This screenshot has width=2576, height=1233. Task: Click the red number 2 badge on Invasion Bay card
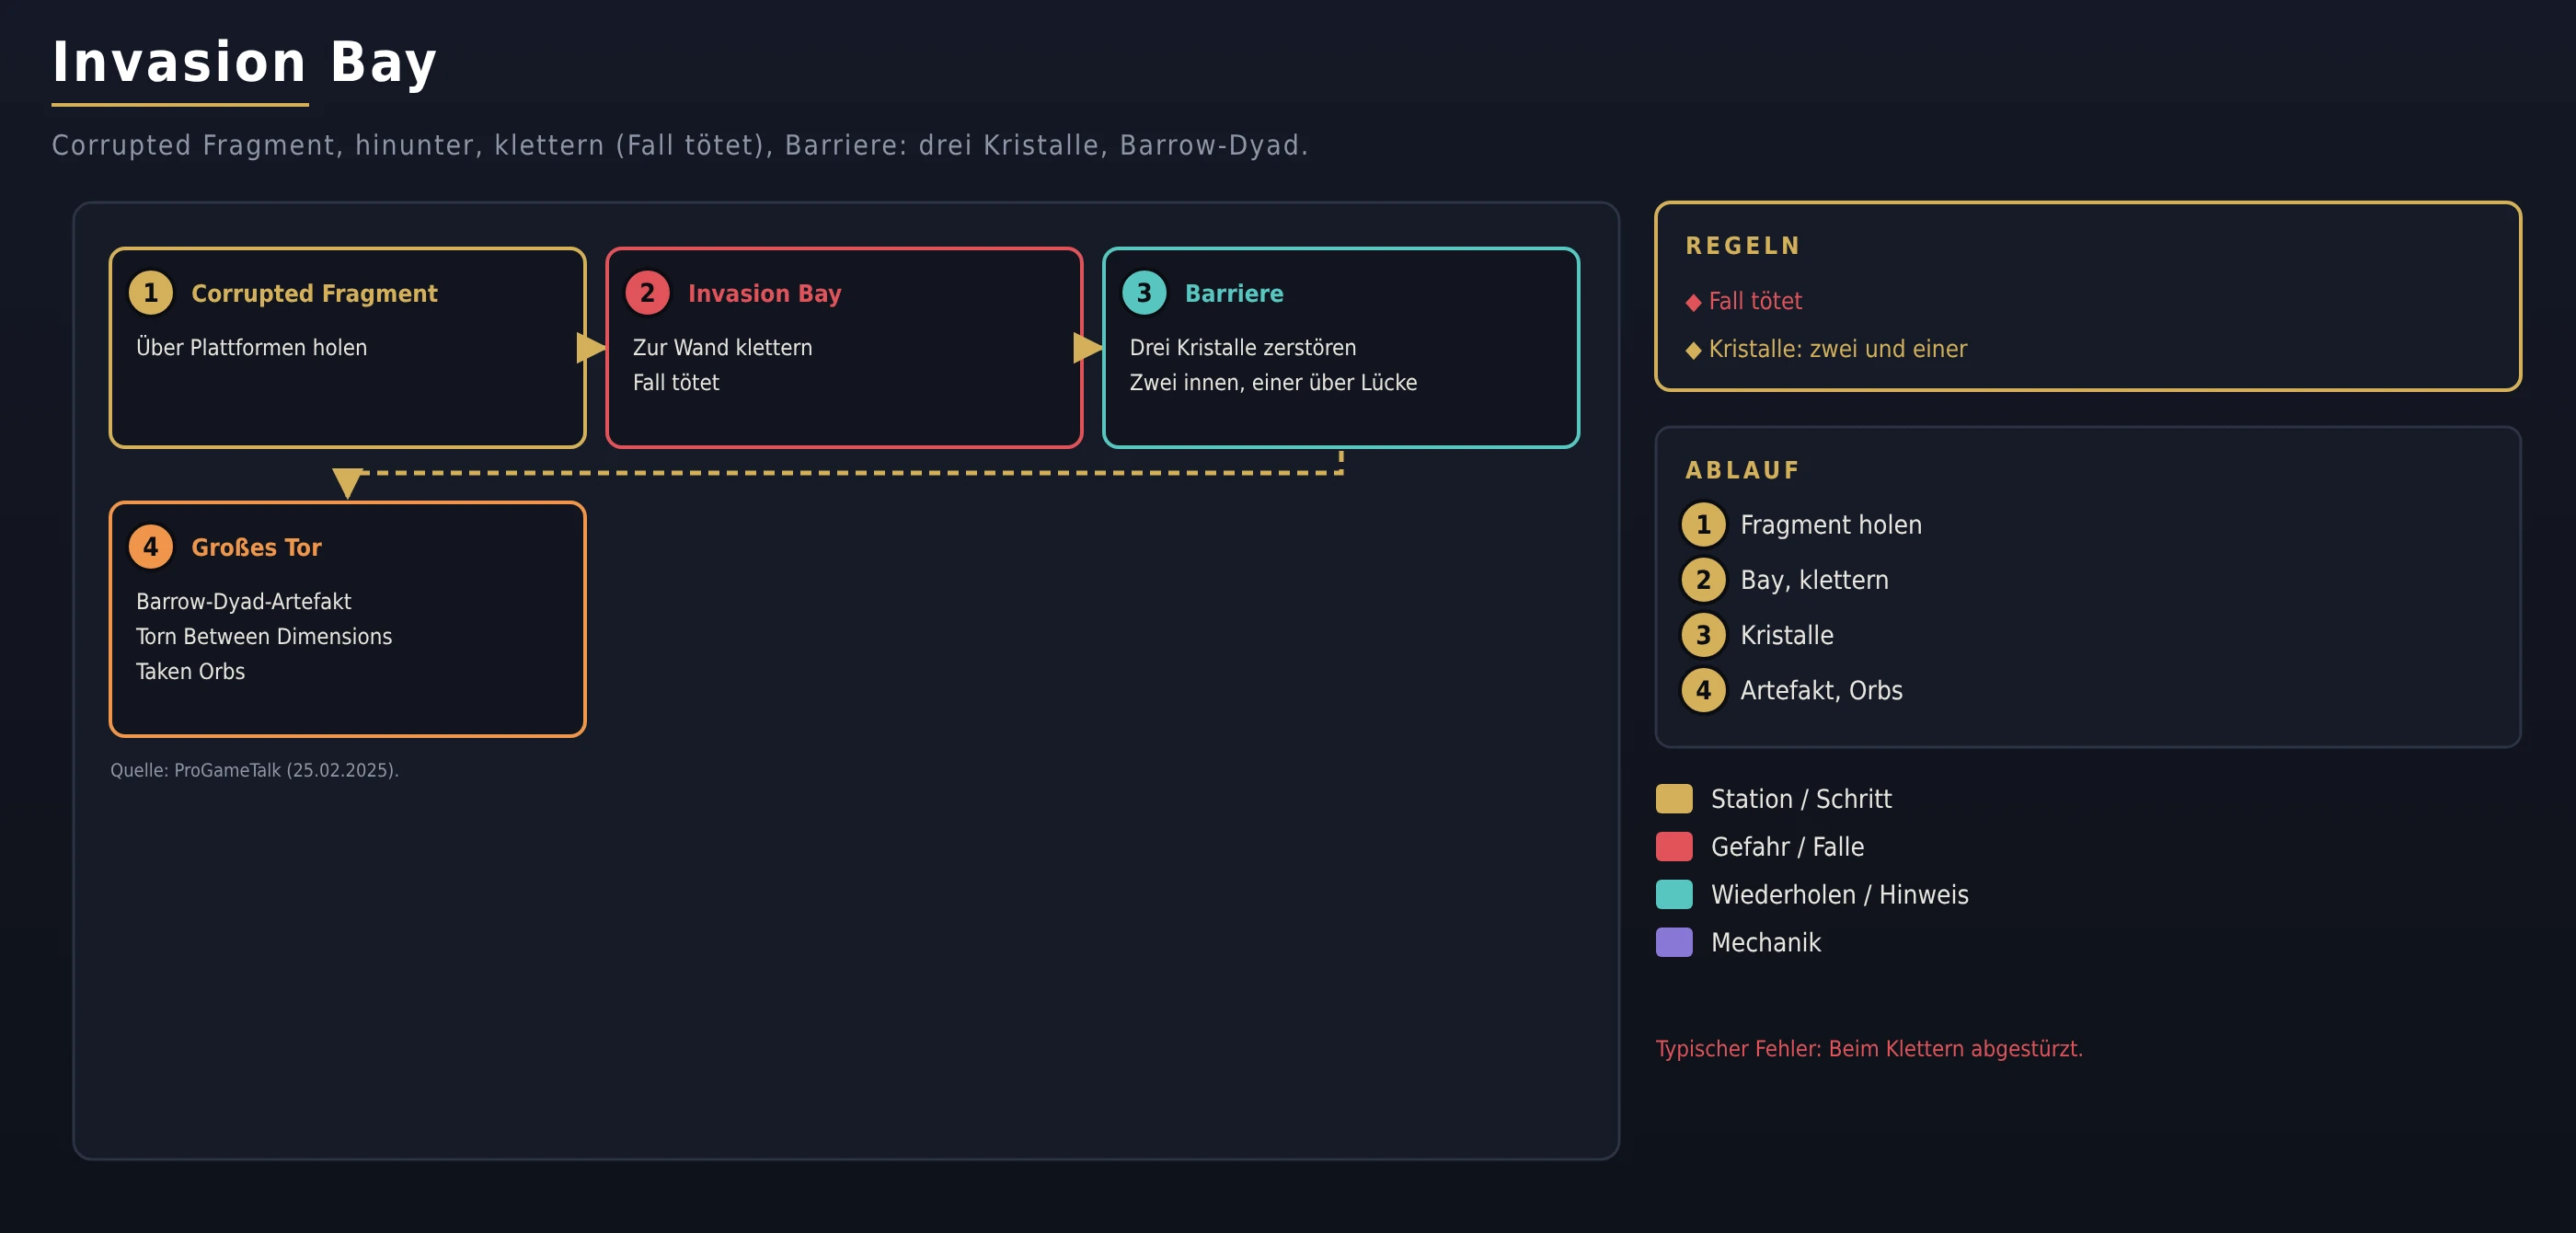[x=647, y=293]
